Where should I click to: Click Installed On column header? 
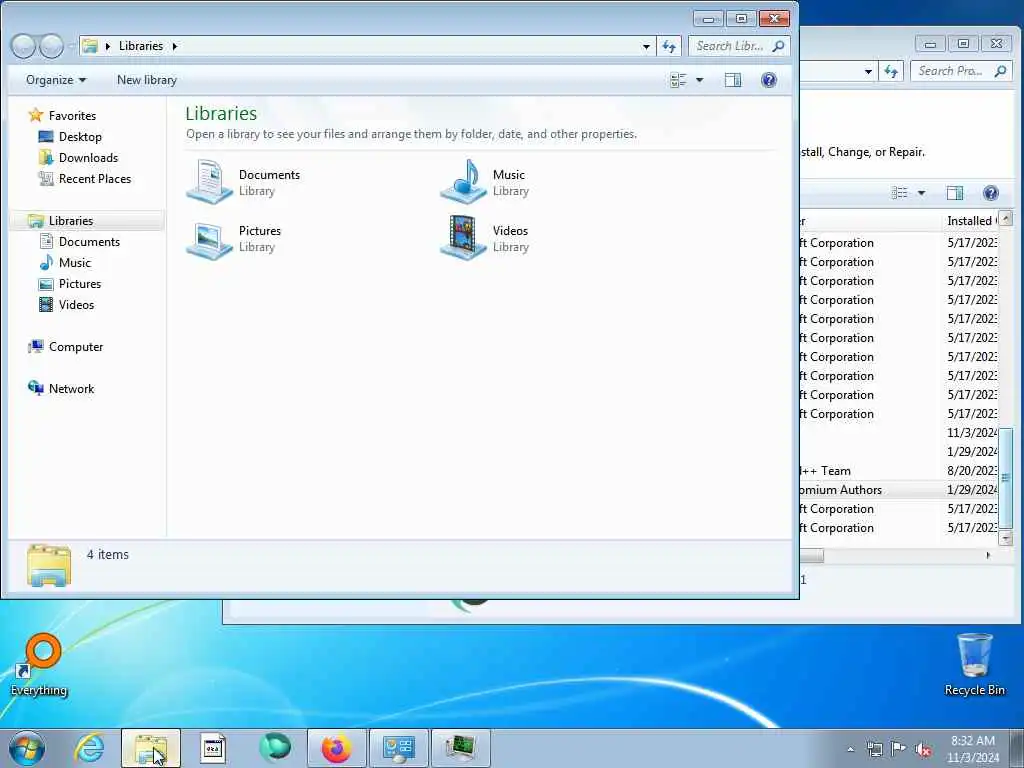970,221
